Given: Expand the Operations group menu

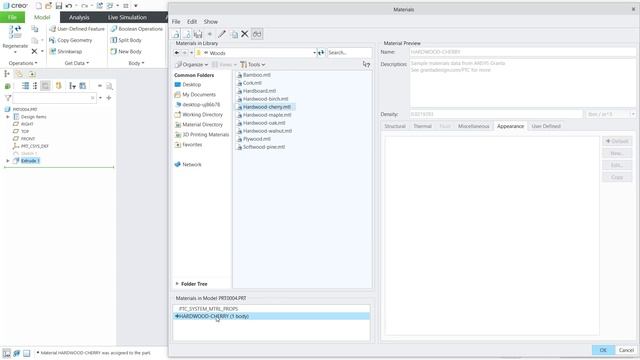Looking at the screenshot, I should pos(23,63).
